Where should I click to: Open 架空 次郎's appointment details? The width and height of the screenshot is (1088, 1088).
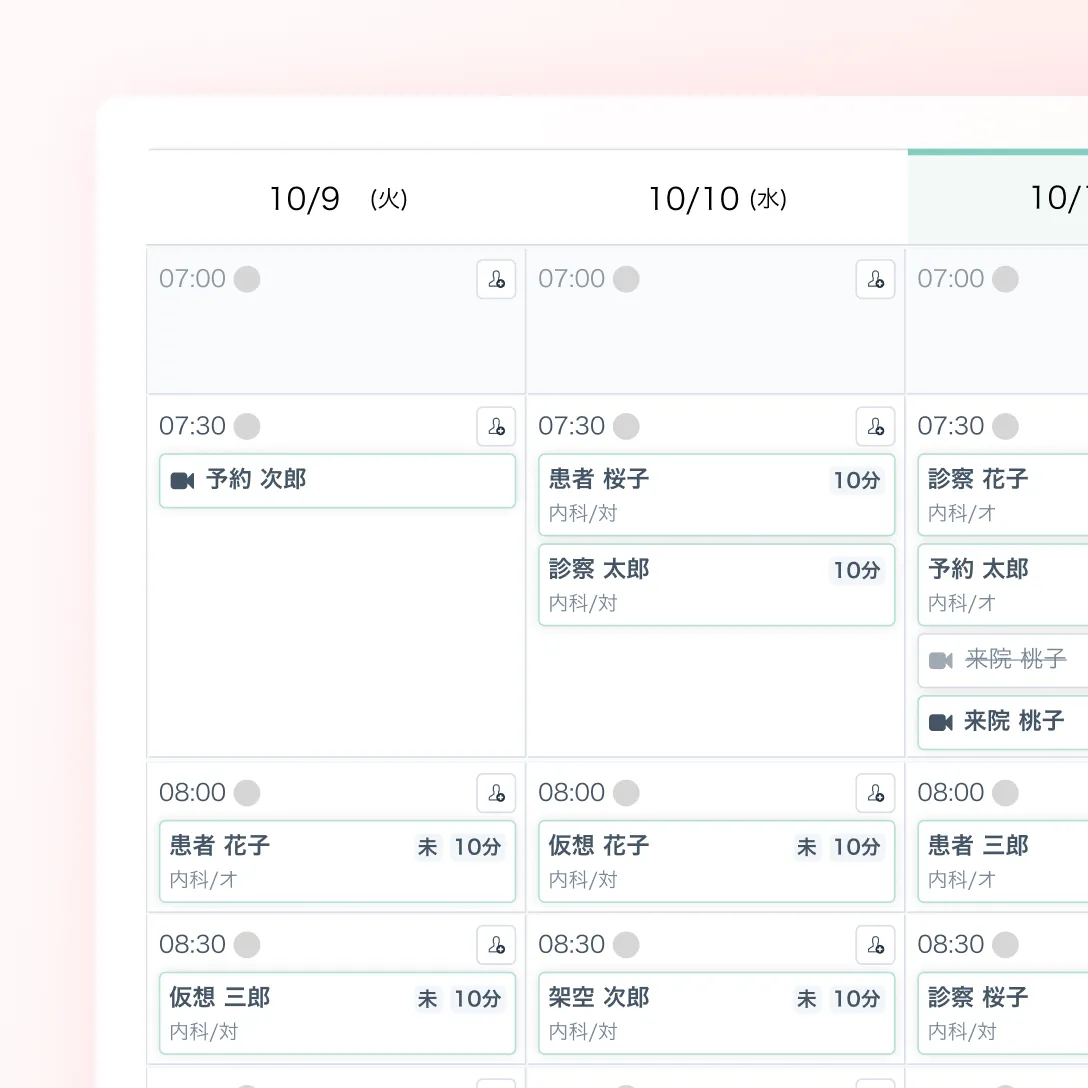(x=715, y=1012)
